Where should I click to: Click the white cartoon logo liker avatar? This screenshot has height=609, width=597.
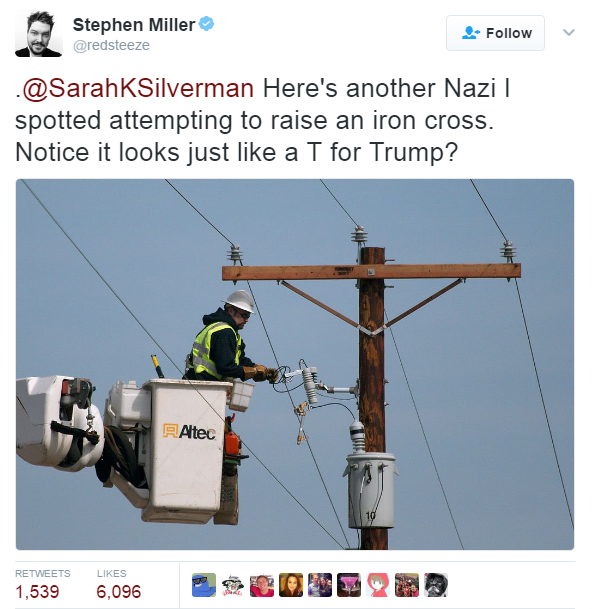pos(233,585)
